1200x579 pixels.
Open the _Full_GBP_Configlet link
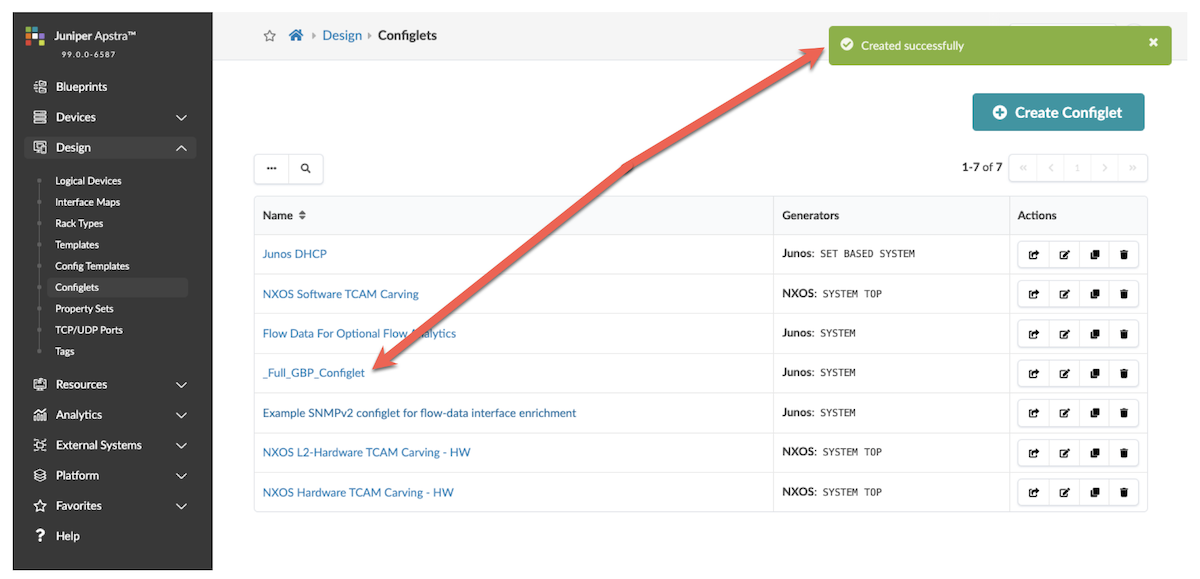tap(313, 373)
